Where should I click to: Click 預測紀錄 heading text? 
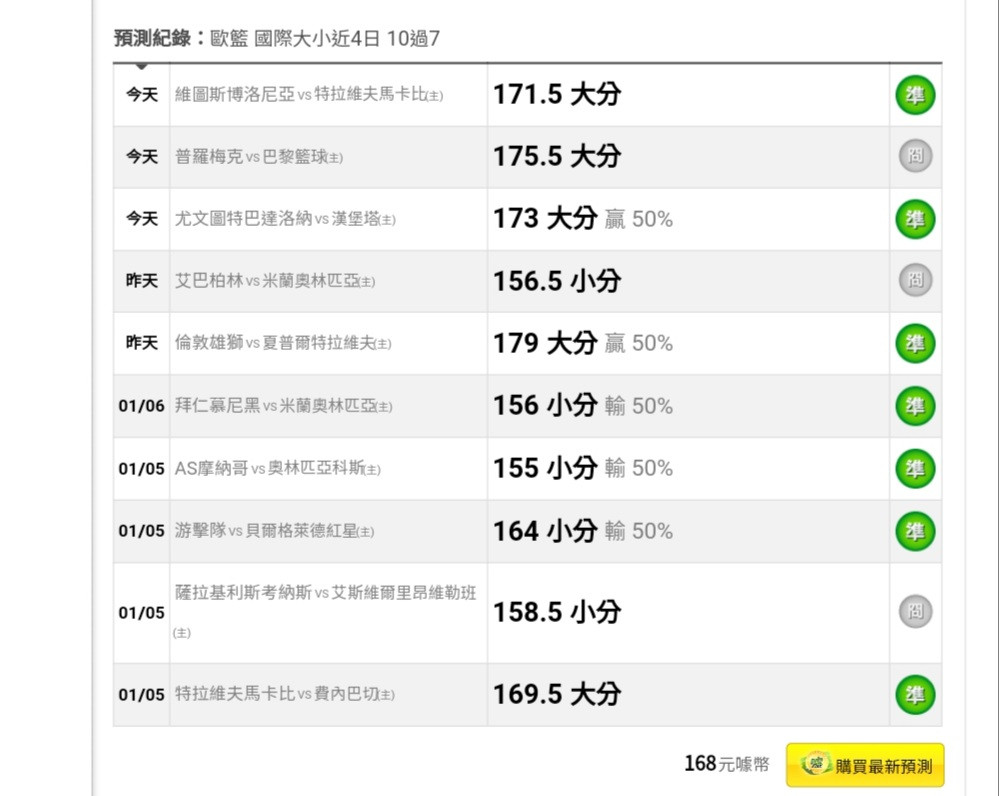(x=153, y=38)
